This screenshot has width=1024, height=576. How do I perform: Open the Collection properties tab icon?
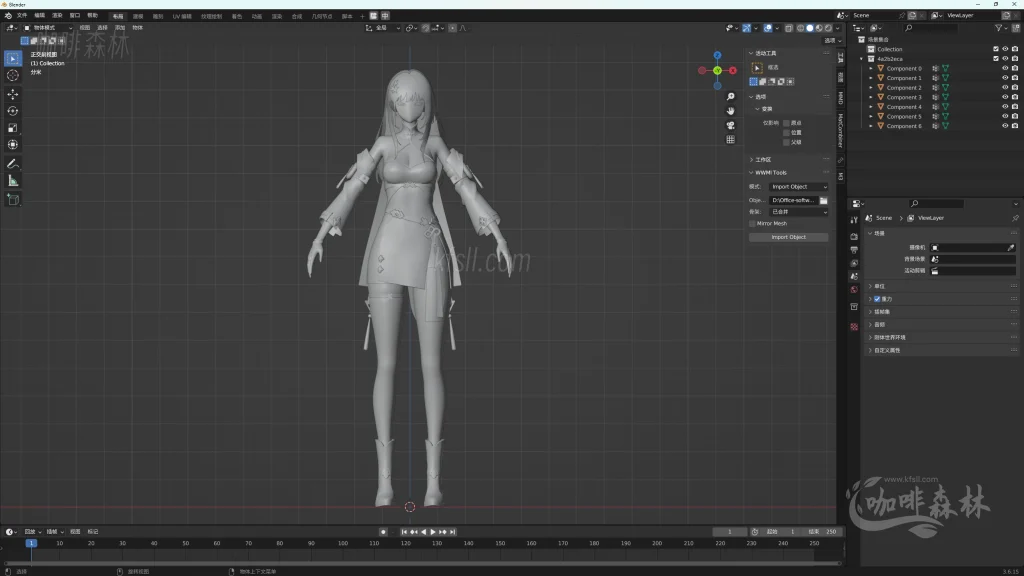point(854,307)
